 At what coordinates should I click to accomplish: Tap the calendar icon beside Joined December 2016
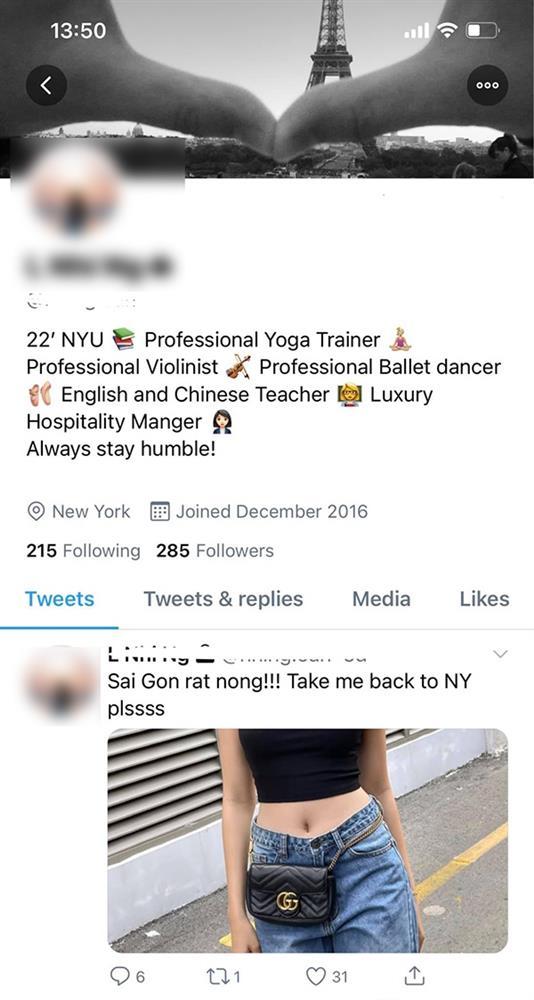[x=159, y=511]
